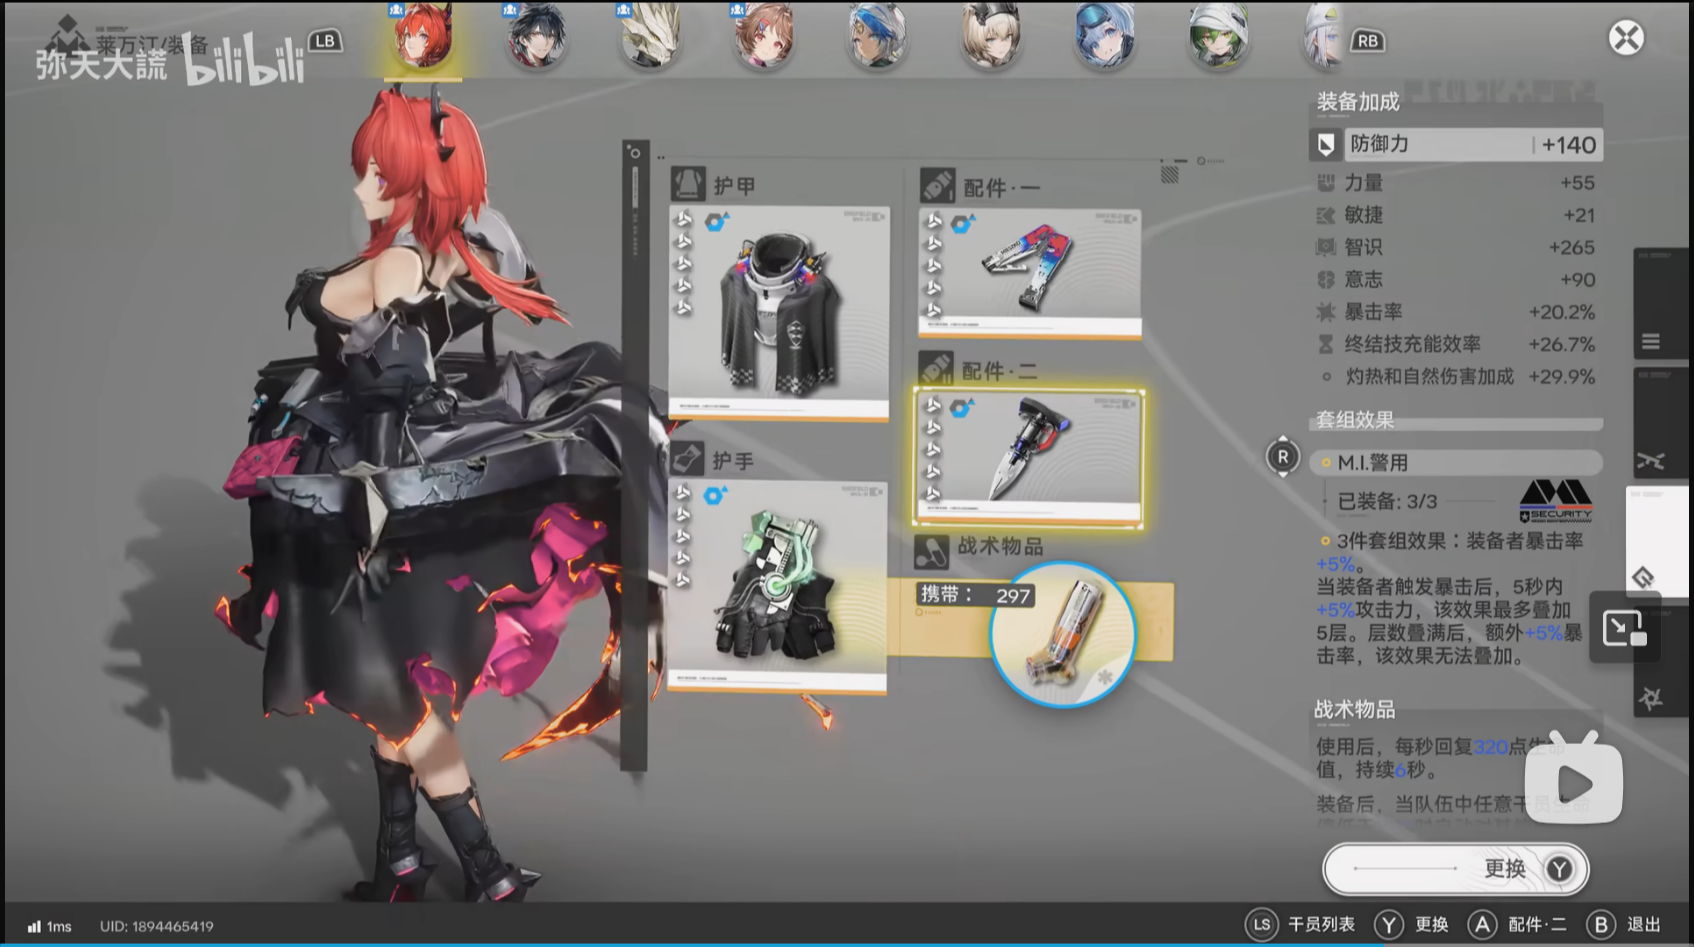Click the 终结技充能效率 +26.7% row
This screenshot has height=947, width=1694.
tap(1456, 344)
